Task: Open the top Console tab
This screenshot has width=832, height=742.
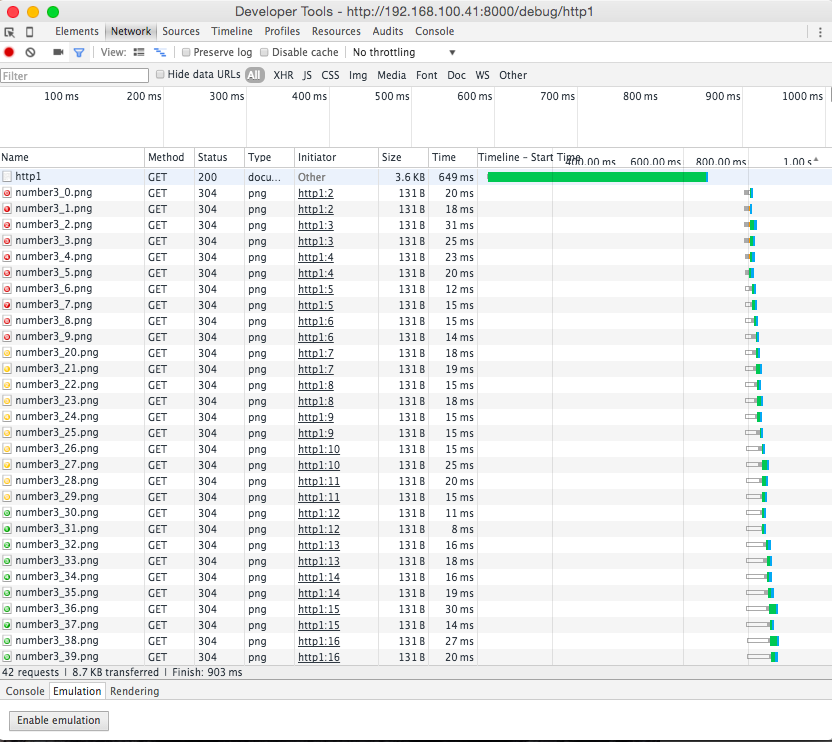Action: (x=435, y=31)
